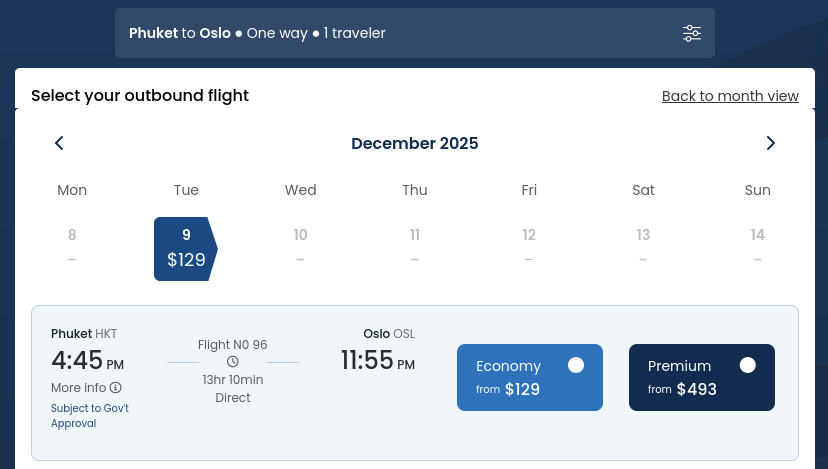Open Back to month view link
This screenshot has height=469, width=828.
(x=730, y=96)
